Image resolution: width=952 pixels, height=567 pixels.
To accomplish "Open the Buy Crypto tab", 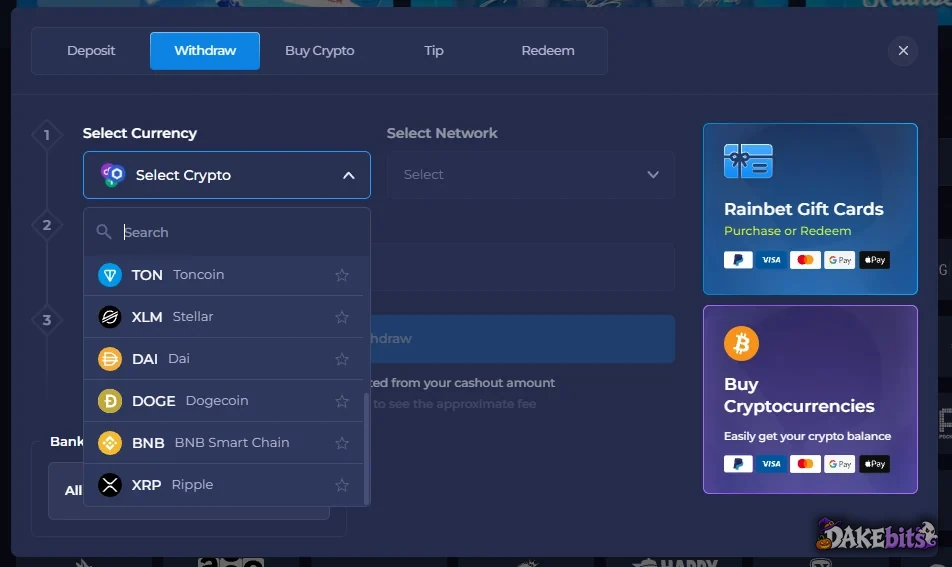I will point(319,51).
